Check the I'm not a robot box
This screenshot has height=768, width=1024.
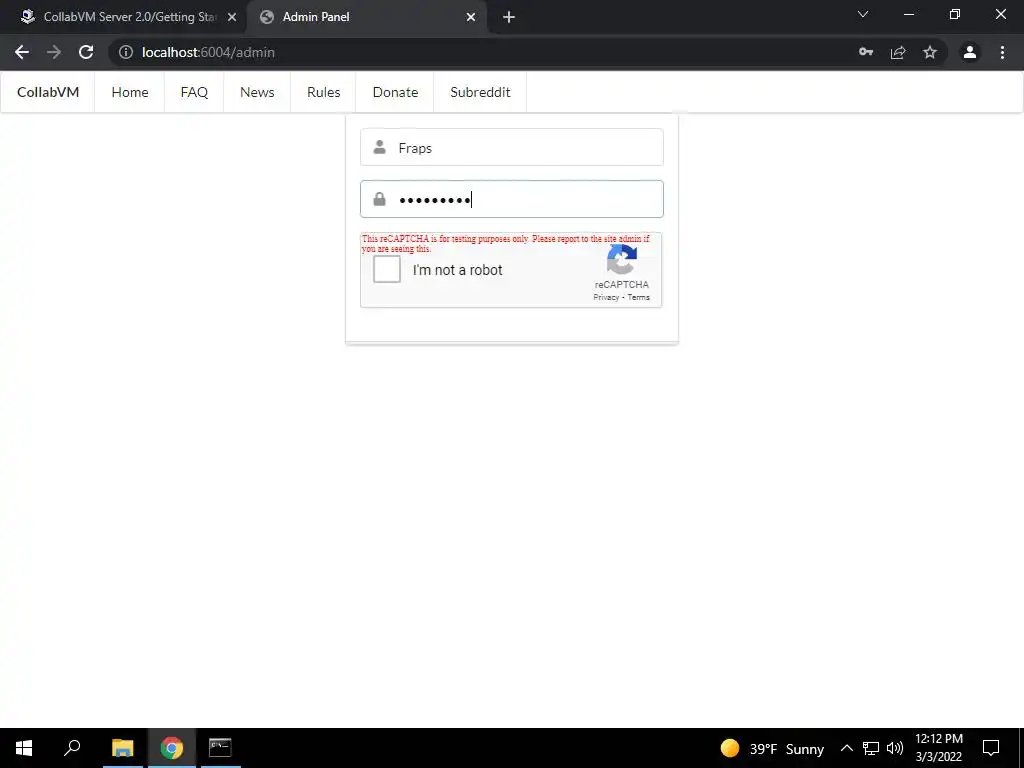click(387, 269)
